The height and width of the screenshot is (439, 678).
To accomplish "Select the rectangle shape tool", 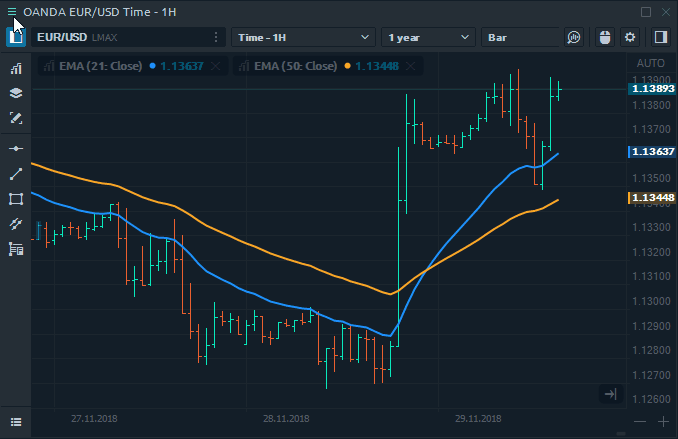I will (x=16, y=199).
